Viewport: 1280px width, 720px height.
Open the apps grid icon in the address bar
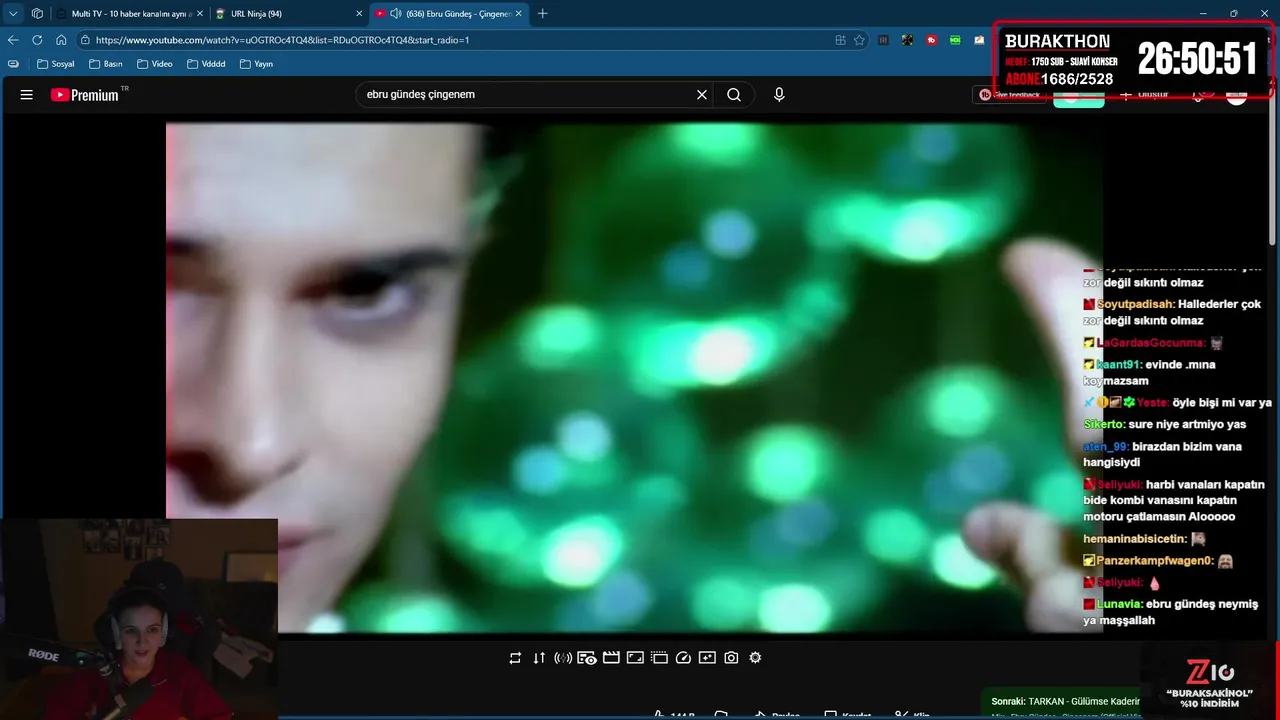click(x=840, y=40)
